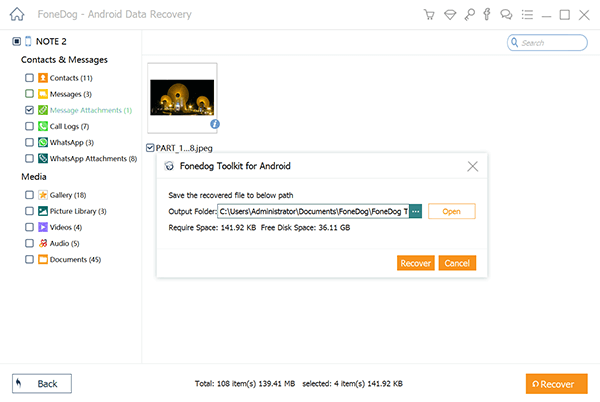Check the WhatsApp (3) checkbox
The height and width of the screenshot is (402, 600).
point(29,142)
